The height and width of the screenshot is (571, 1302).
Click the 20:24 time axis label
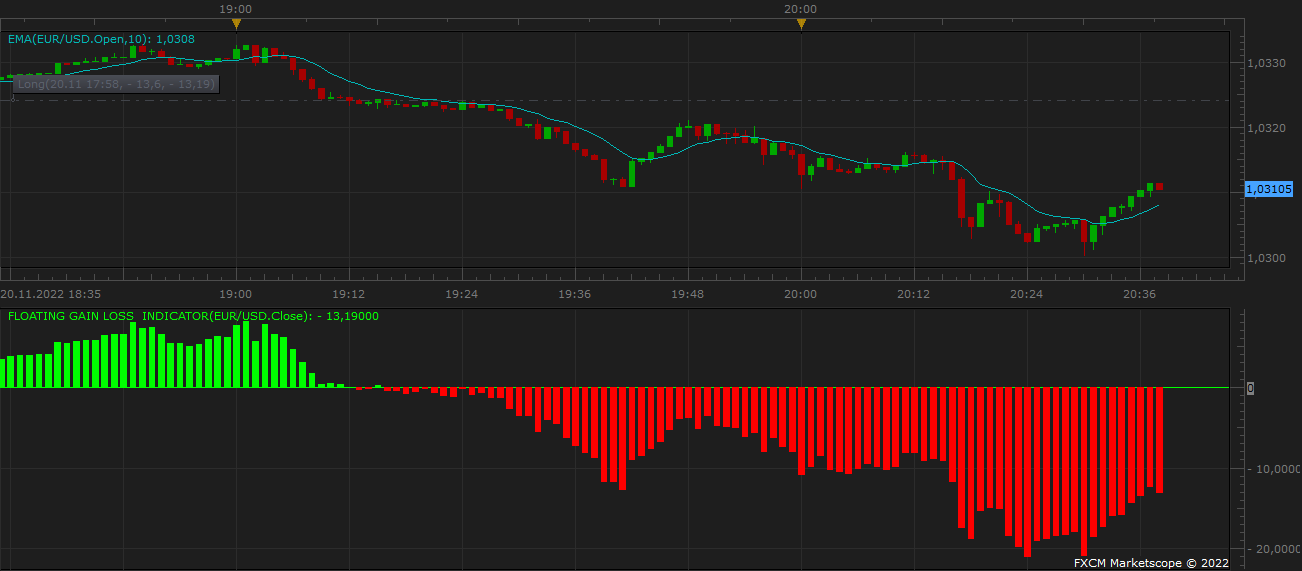pyautogui.click(x=1027, y=294)
